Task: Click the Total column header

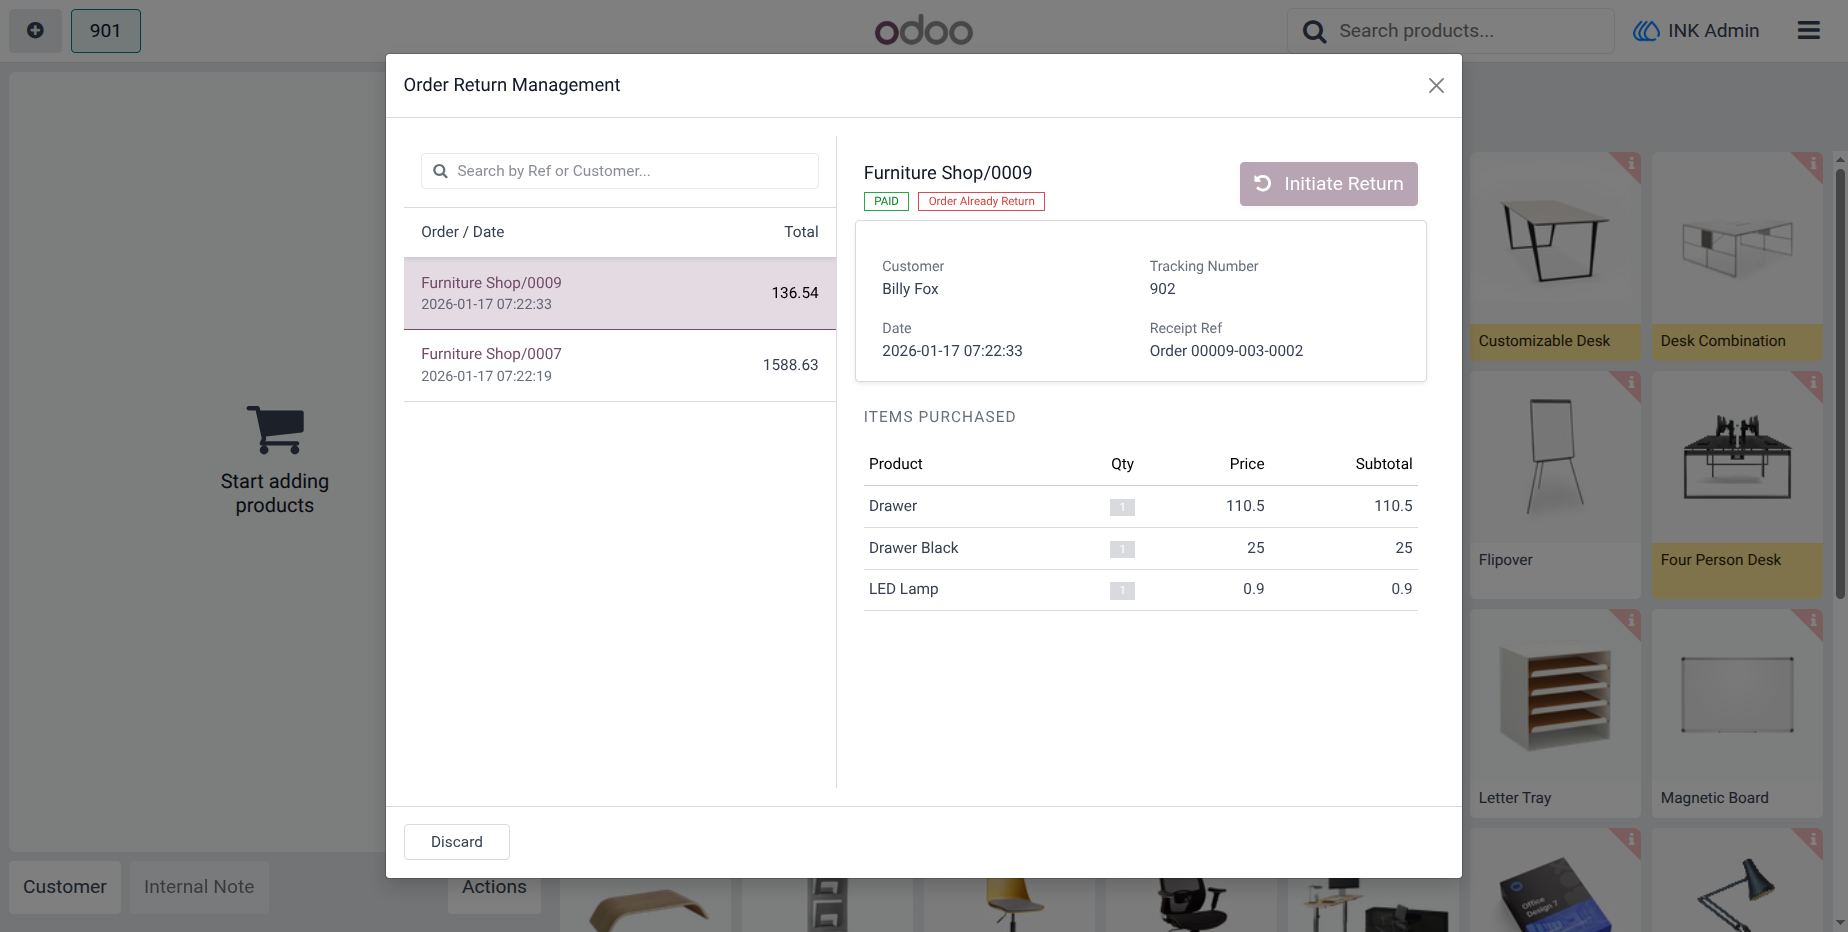Action: click(801, 232)
